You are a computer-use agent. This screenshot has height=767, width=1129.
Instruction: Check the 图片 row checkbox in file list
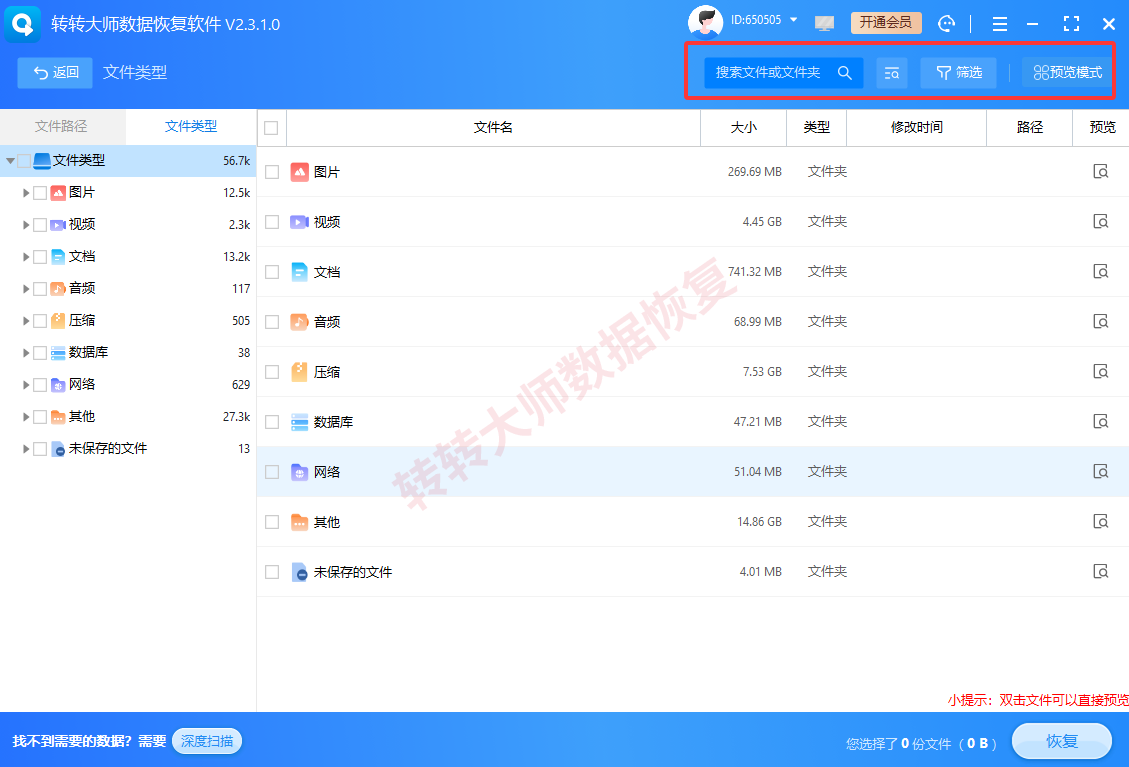click(x=272, y=172)
